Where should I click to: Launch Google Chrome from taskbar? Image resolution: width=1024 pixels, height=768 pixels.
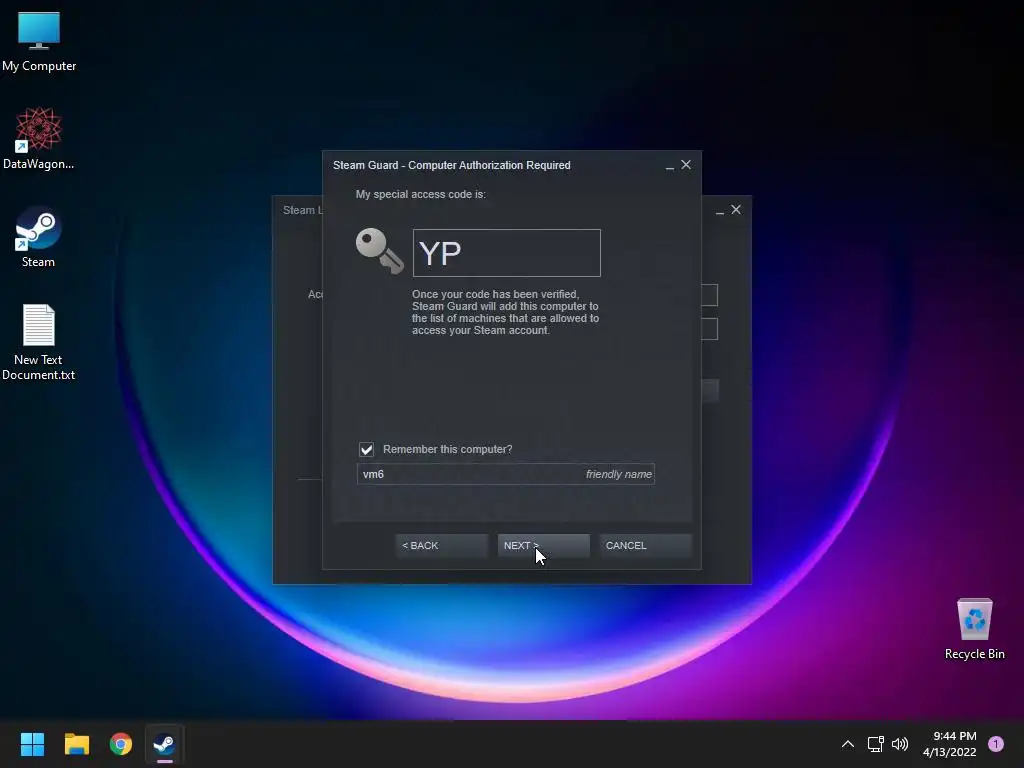click(x=121, y=744)
